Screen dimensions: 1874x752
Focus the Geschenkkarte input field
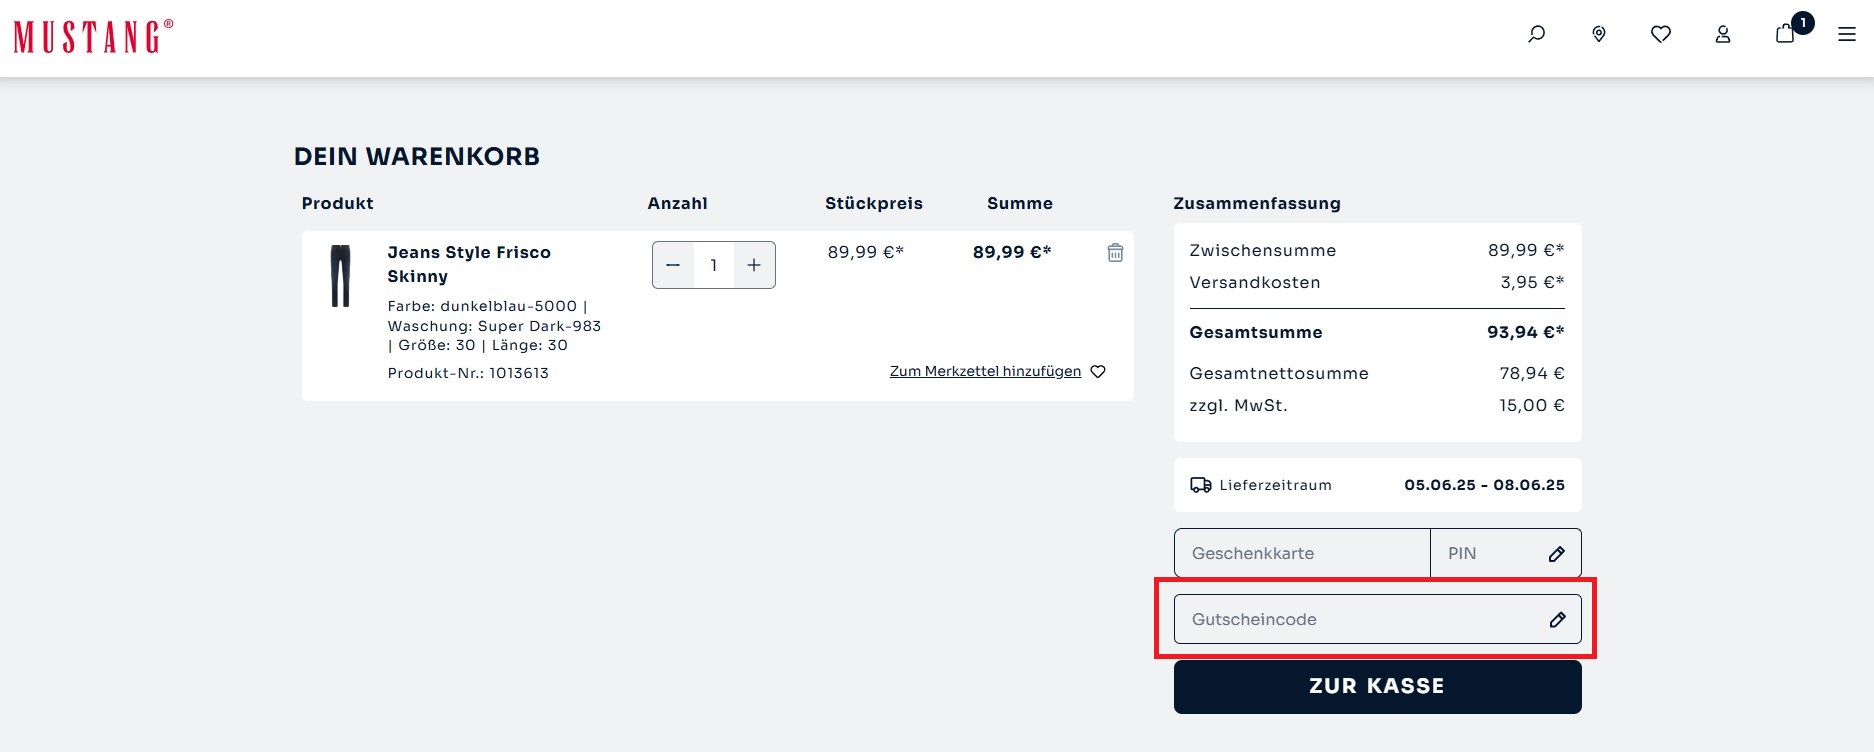(1302, 553)
